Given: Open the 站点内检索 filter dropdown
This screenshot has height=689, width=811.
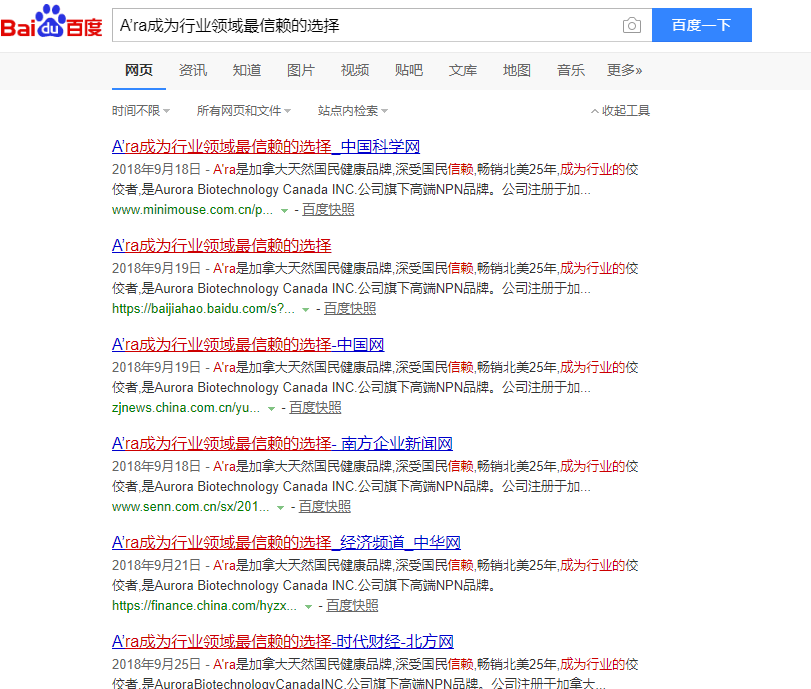Looking at the screenshot, I should (353, 111).
